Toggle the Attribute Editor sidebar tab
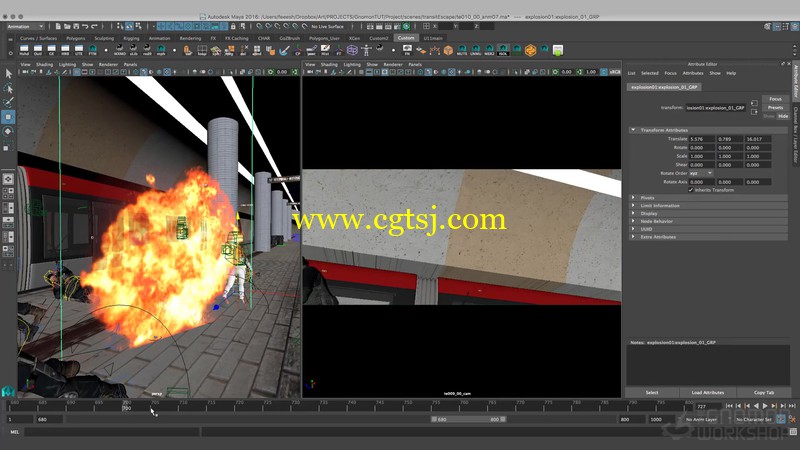Image resolution: width=800 pixels, height=450 pixels. click(x=795, y=82)
